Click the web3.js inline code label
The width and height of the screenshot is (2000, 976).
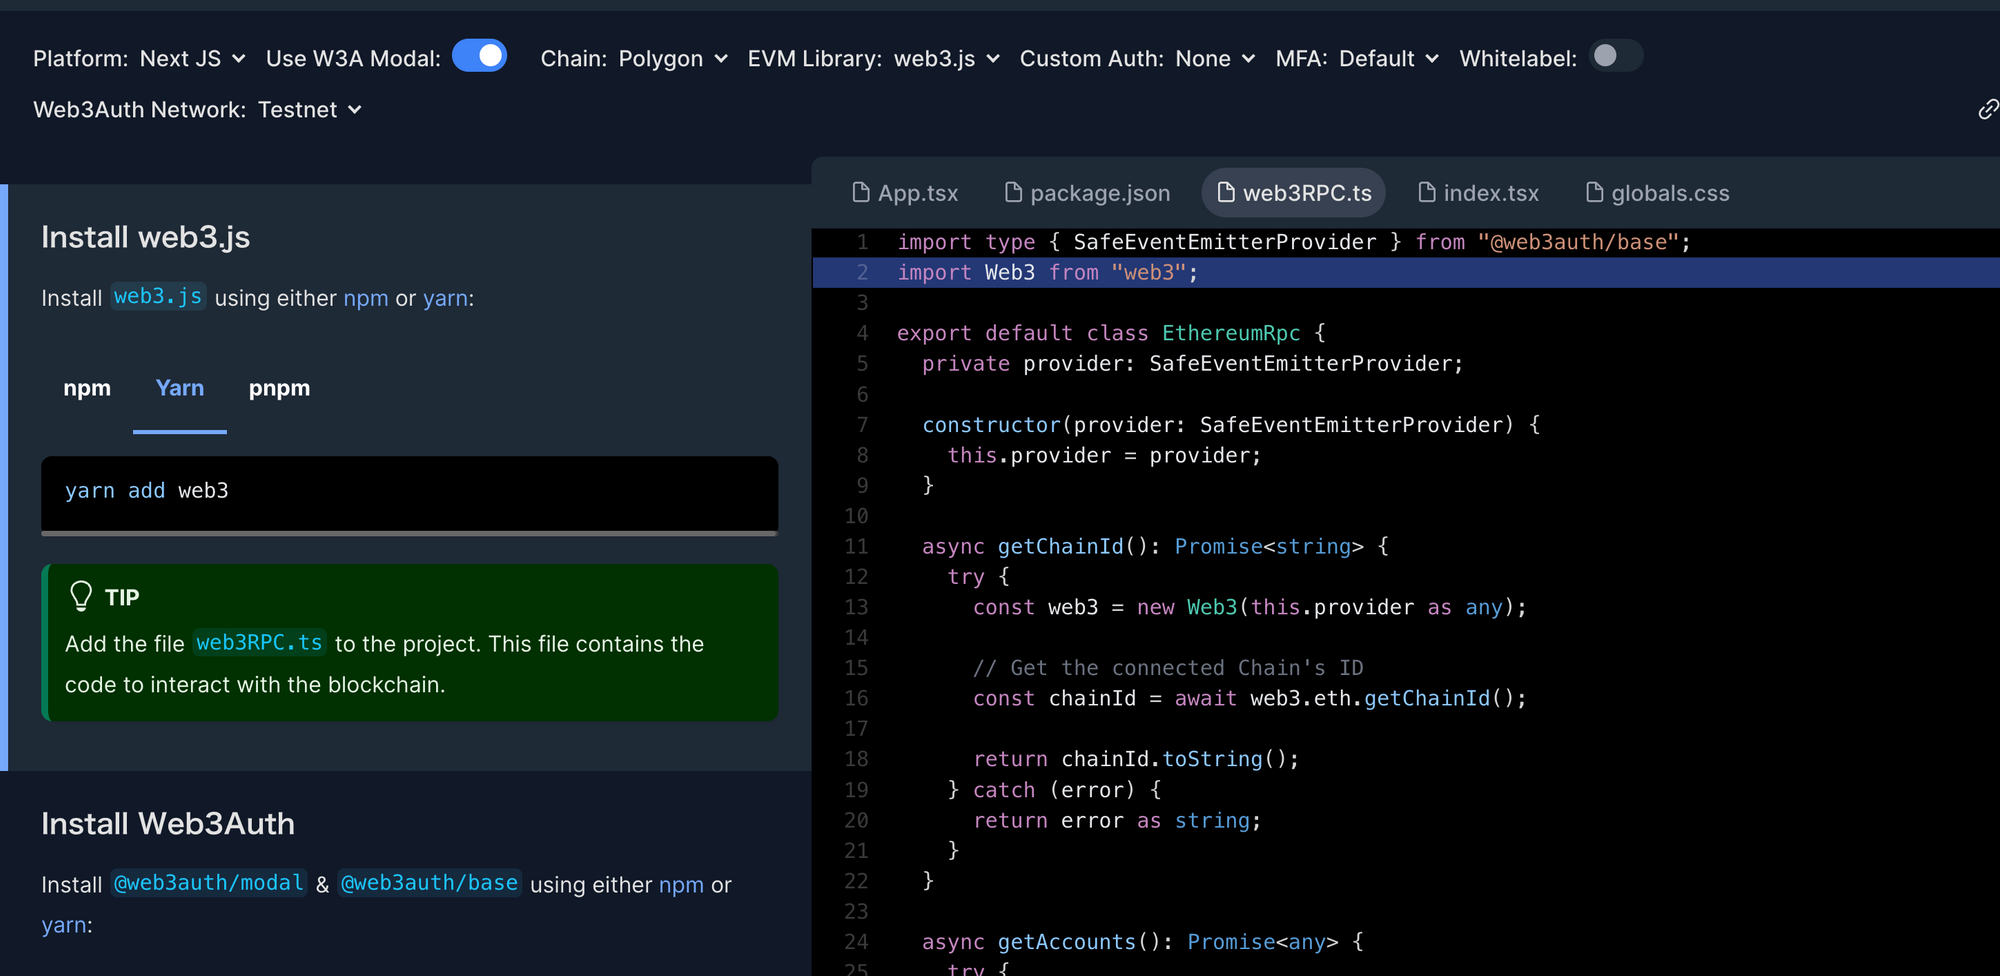158,297
